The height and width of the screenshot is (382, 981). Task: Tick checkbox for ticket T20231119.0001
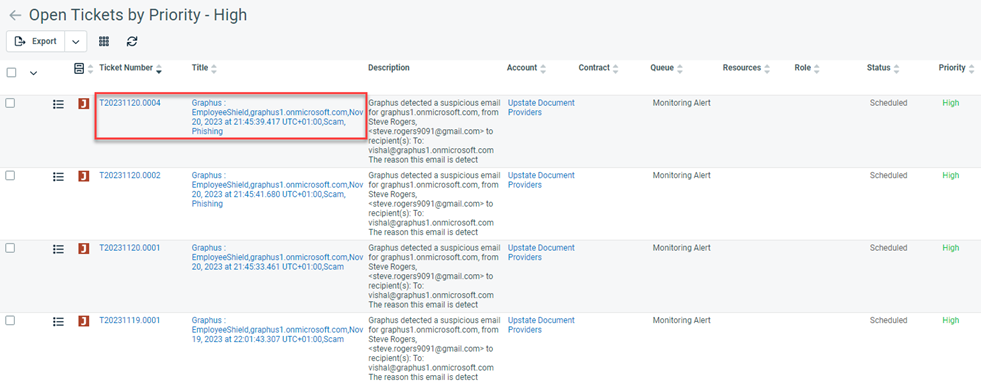coord(10,320)
